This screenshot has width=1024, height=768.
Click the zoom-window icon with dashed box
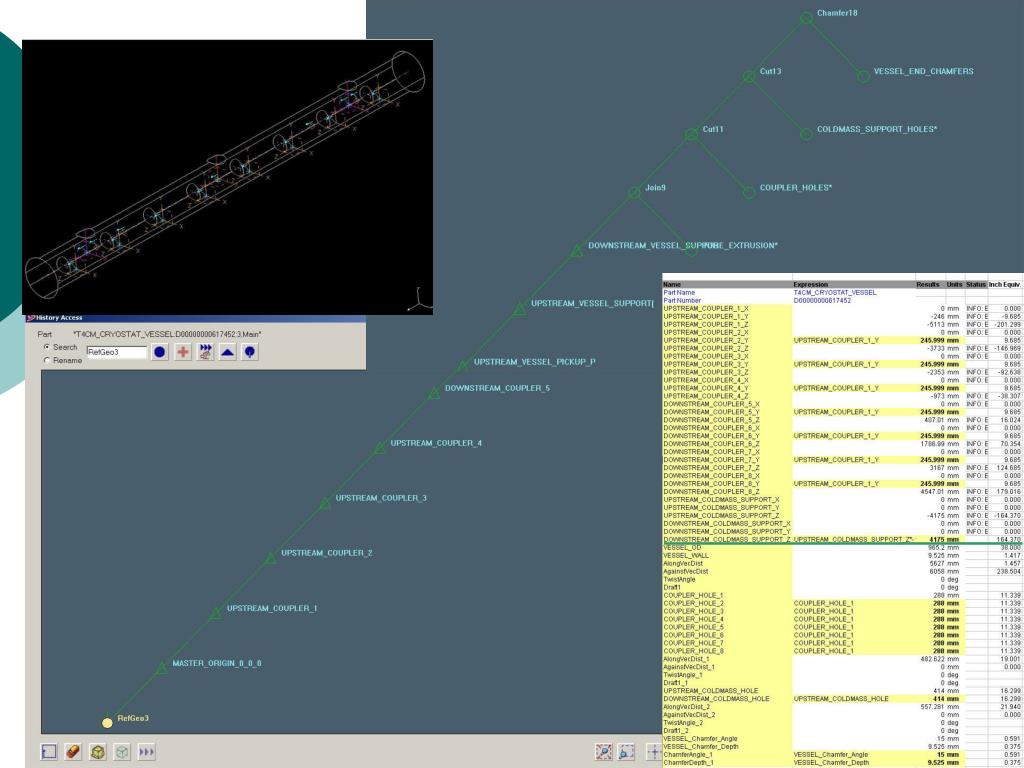(626, 752)
